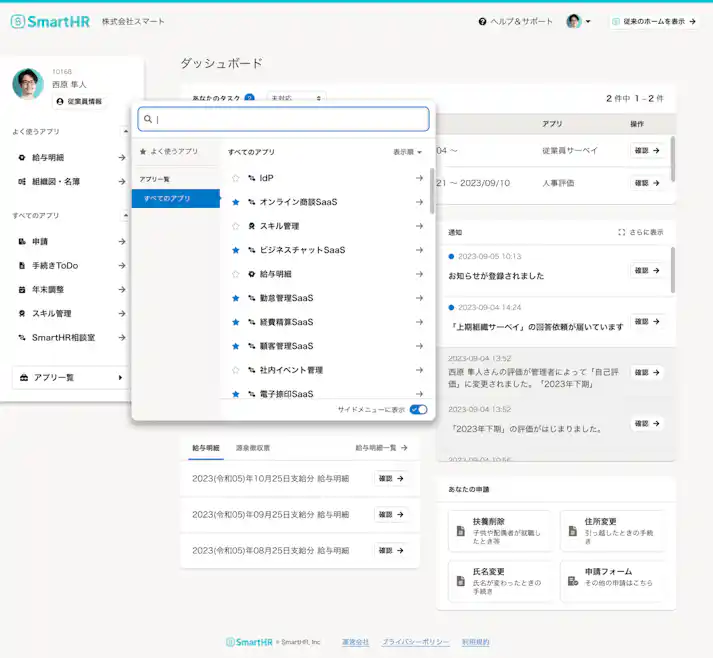Screen dimensions: 713x658
Task: Click 組織図・名簿 icon in sidebar
Action: (22, 181)
